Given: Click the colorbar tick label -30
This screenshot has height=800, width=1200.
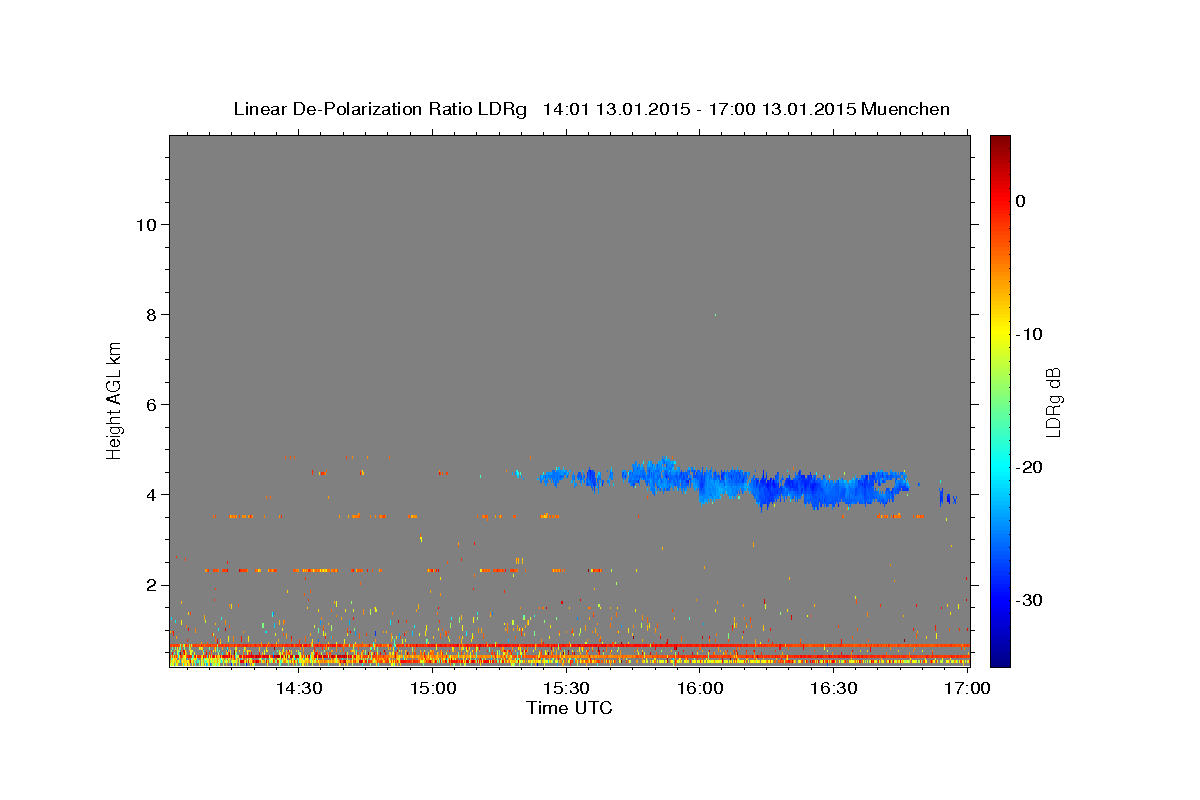Looking at the screenshot, I should tap(1029, 600).
